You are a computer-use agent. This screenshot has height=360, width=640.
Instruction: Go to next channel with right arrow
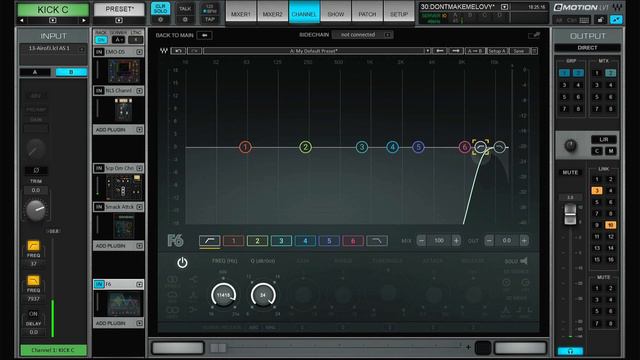[x=84, y=20]
